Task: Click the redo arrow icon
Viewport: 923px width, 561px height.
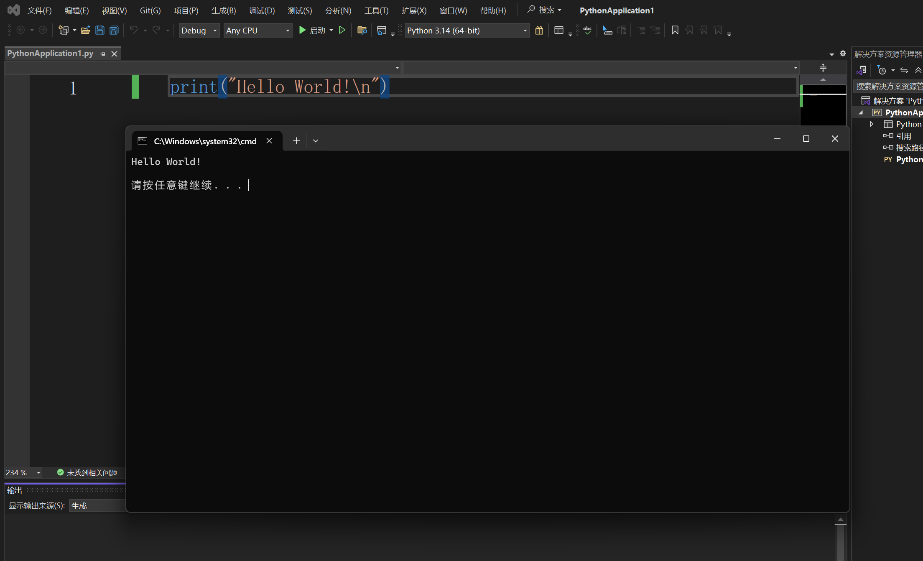Action: [156, 30]
